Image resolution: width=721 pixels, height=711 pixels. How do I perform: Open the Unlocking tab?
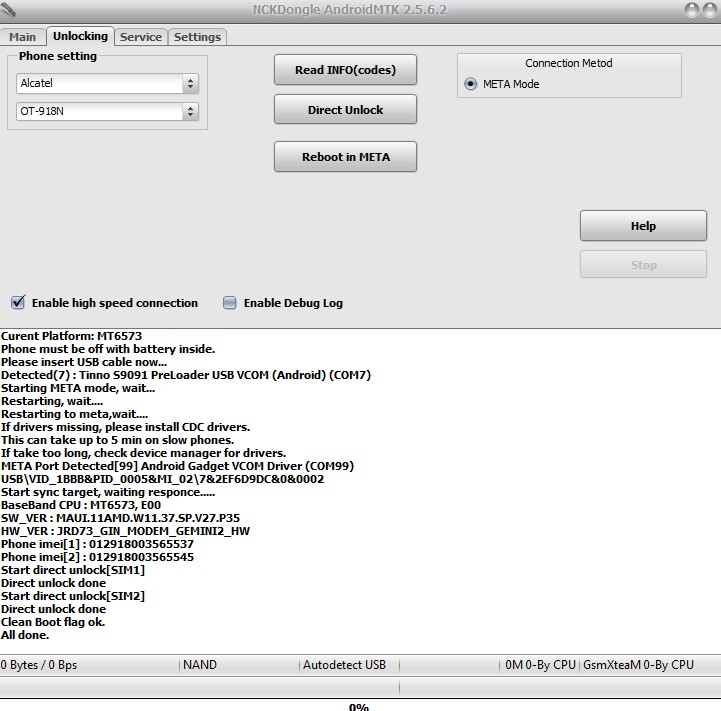80,36
